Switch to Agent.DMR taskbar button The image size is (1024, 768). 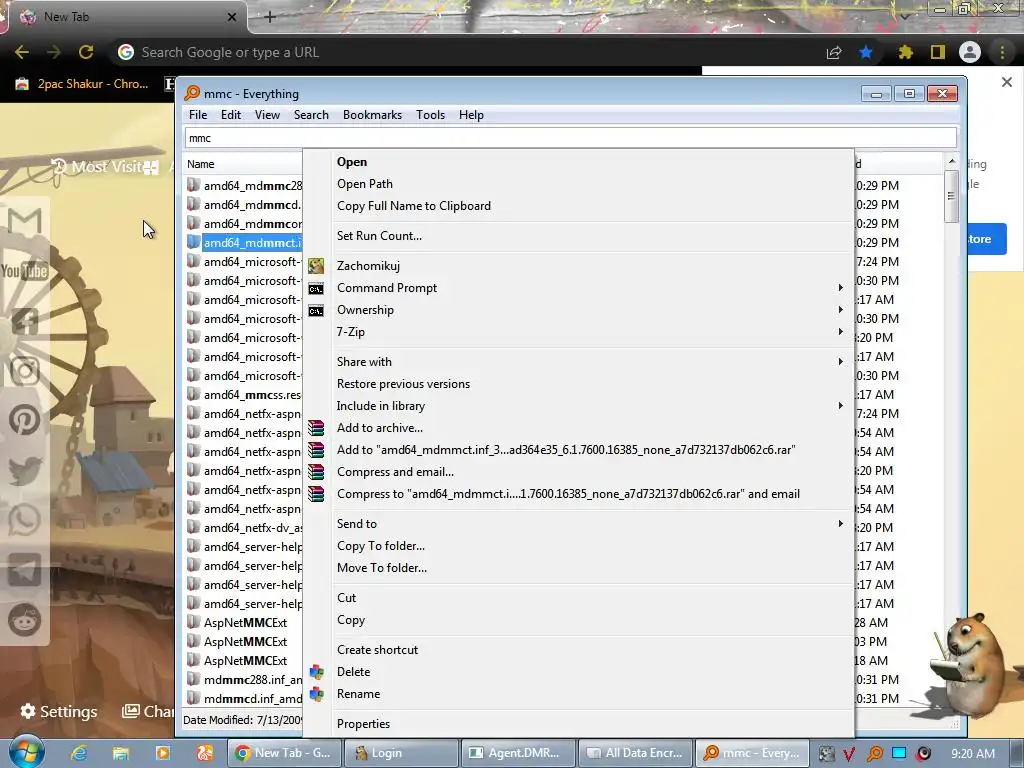point(519,753)
